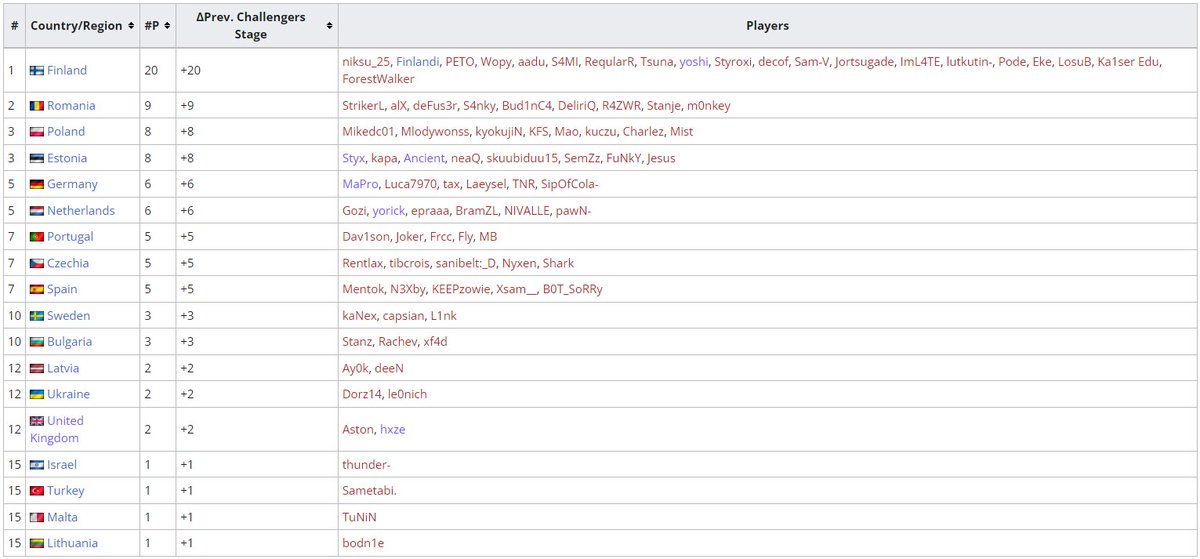Screen dimensions: 1200x559
Task: Click the Ukraine flag icon
Action: point(37,395)
